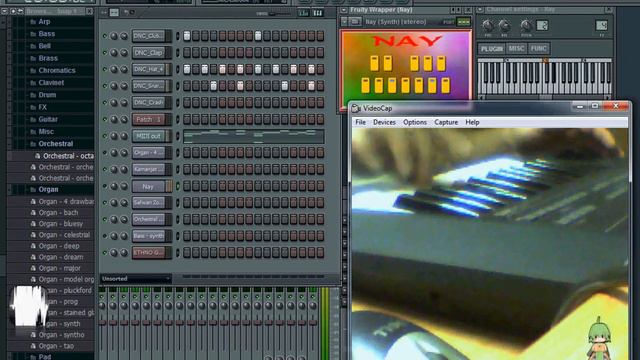Open the MIDI out piano roll preview

(253, 136)
